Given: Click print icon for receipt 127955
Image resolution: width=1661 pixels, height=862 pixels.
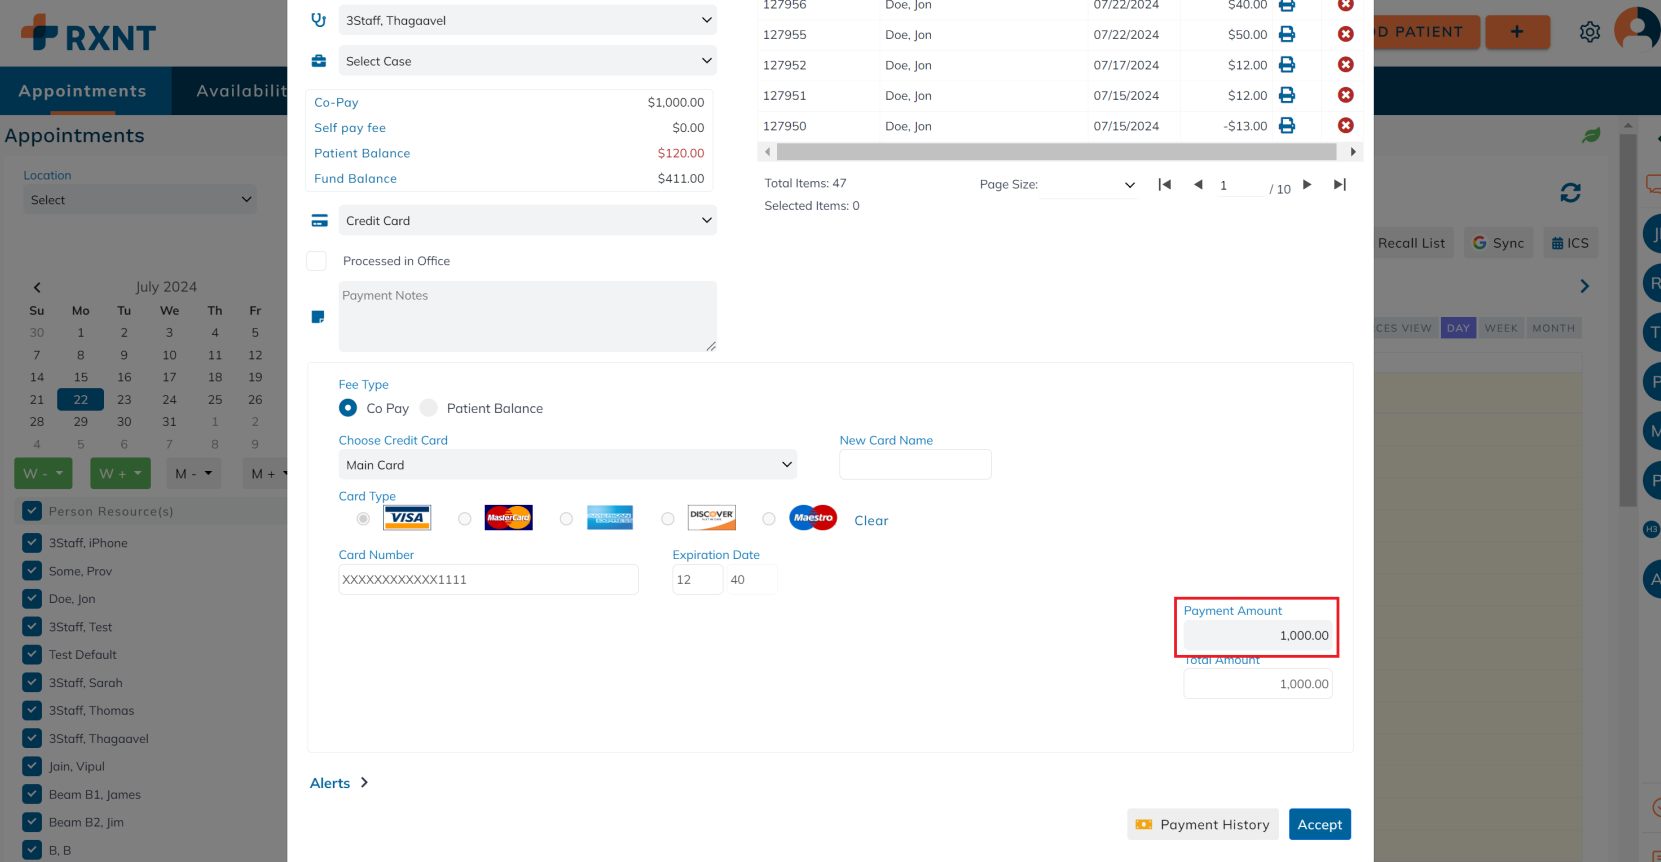Looking at the screenshot, I should [x=1287, y=35].
